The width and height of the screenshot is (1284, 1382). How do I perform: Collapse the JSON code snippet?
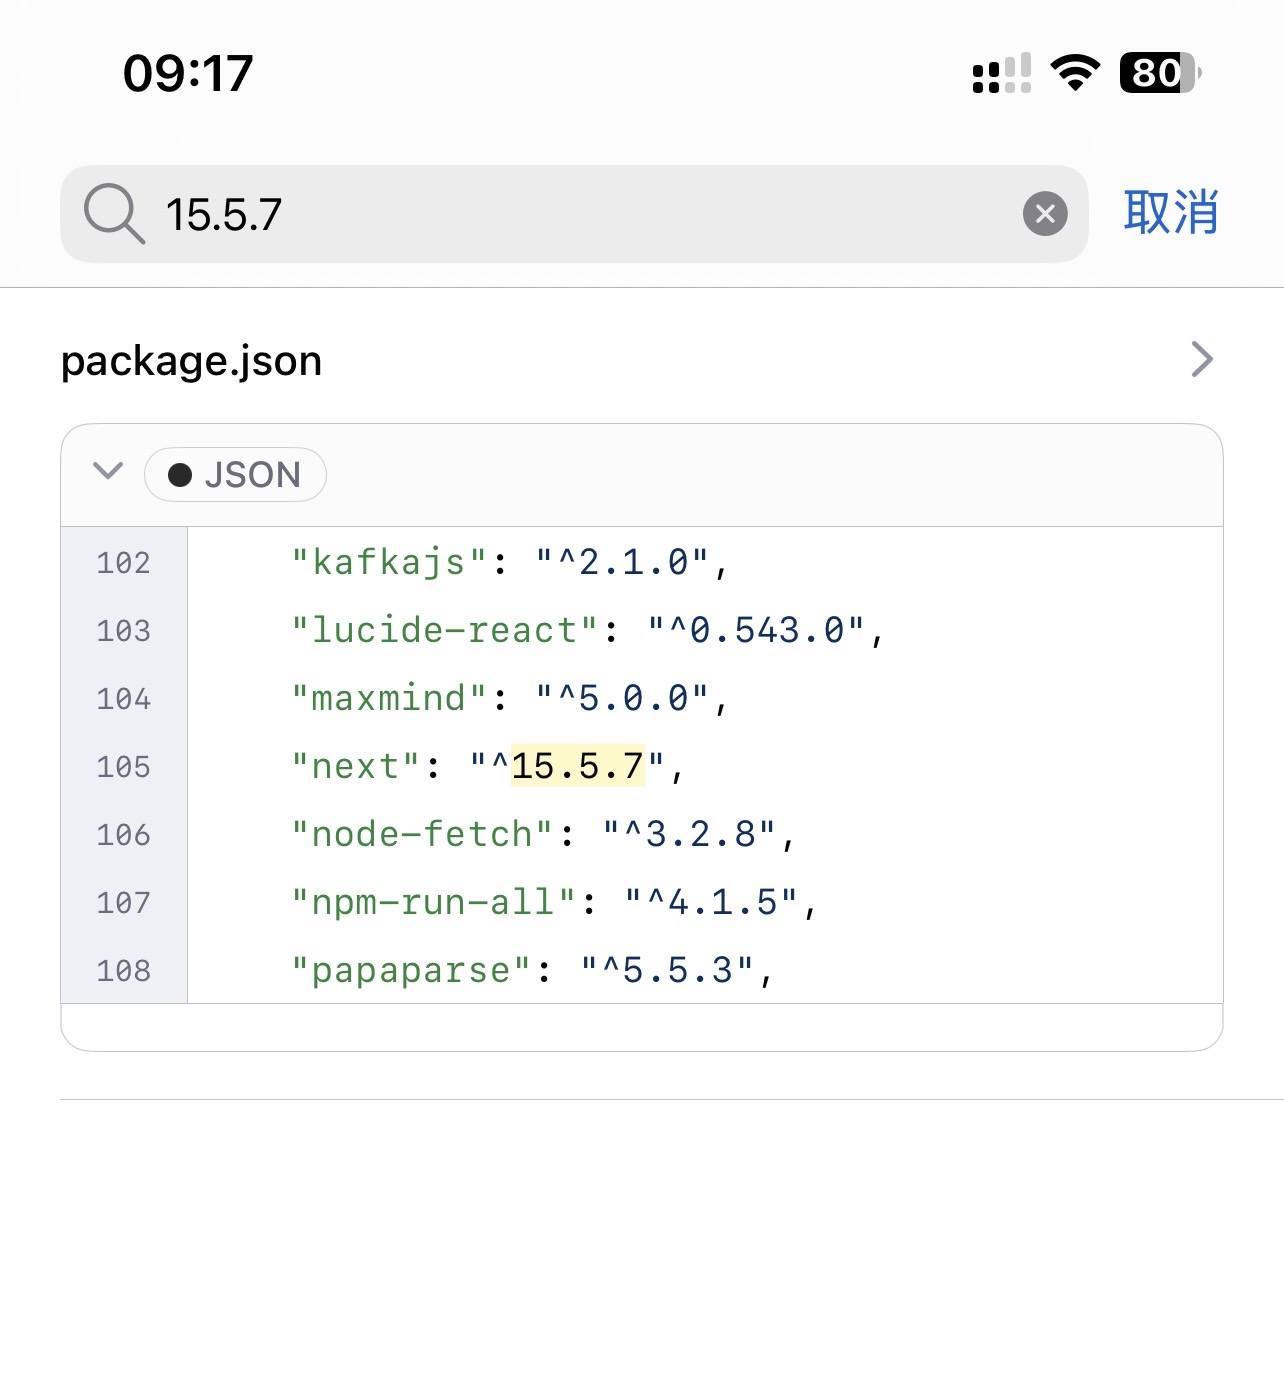[x=108, y=472]
